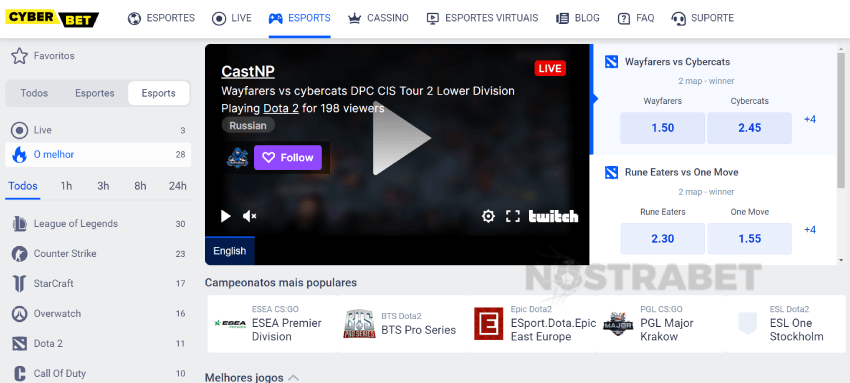850x383 pixels.
Task: Open the Cassino menu item
Action: [x=378, y=18]
